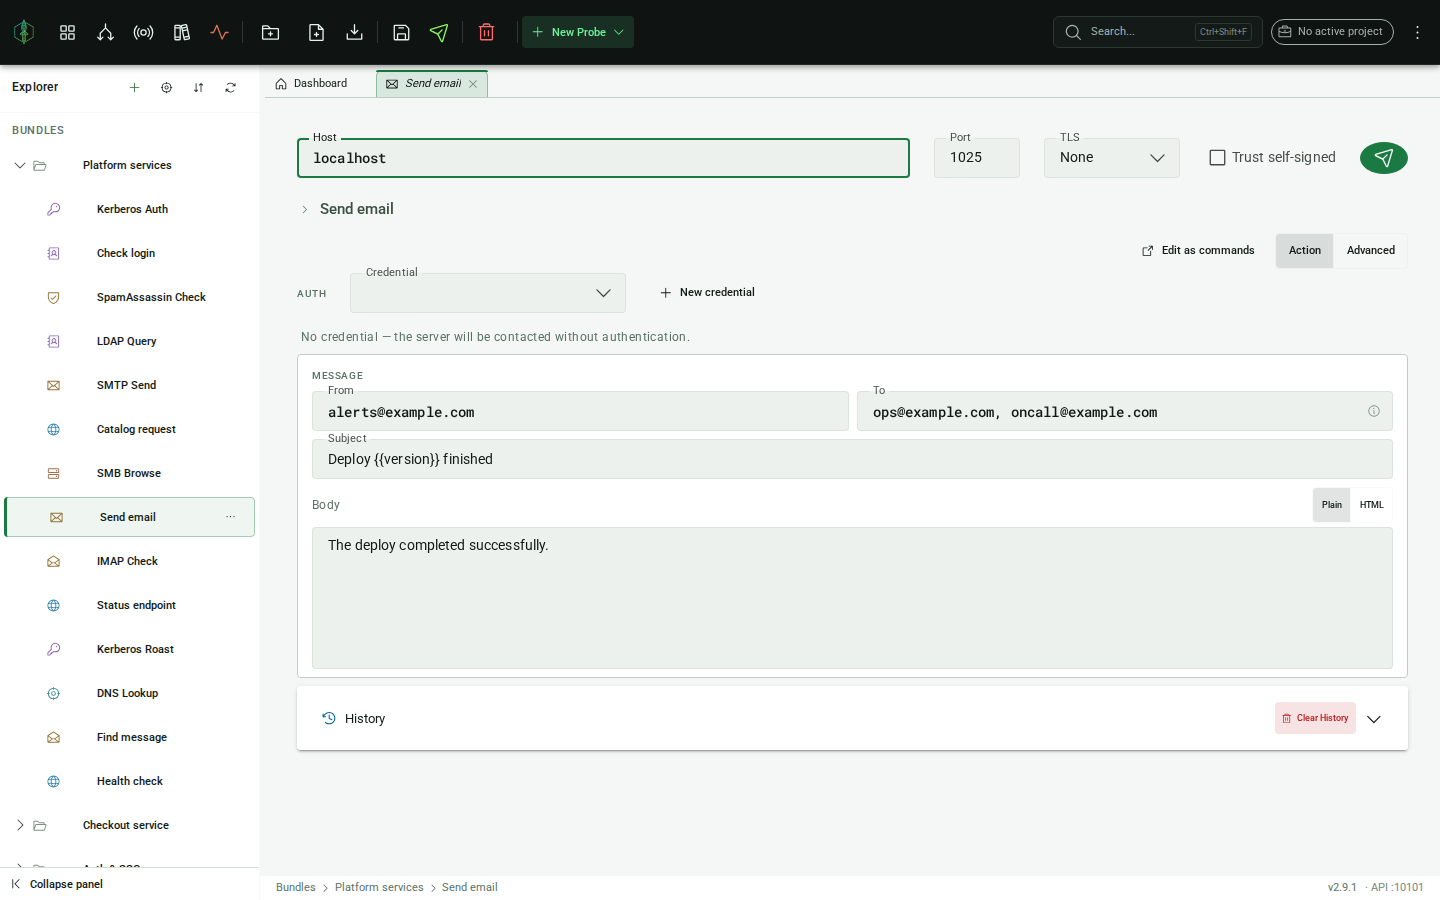Focus the top Search box
The width and height of the screenshot is (1440, 900).
1157,32
